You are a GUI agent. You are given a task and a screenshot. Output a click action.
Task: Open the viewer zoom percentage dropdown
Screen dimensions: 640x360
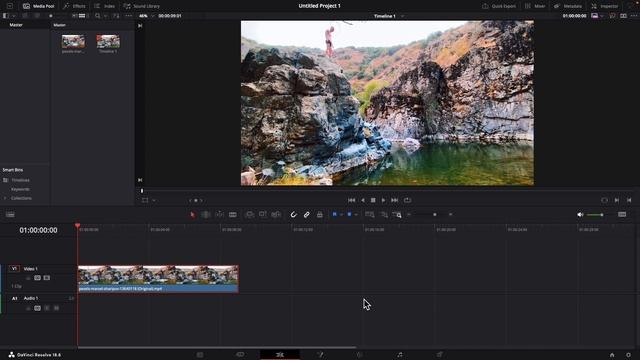point(153,16)
